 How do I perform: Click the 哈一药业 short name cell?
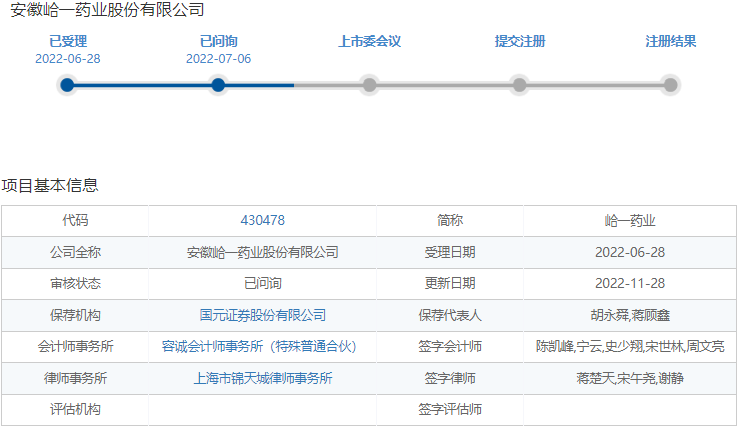pyautogui.click(x=630, y=220)
